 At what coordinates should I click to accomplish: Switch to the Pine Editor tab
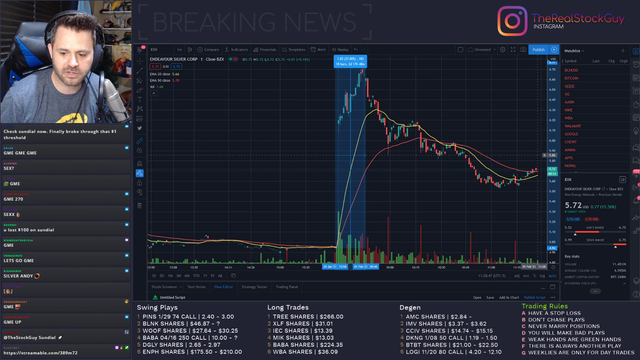pos(223,287)
